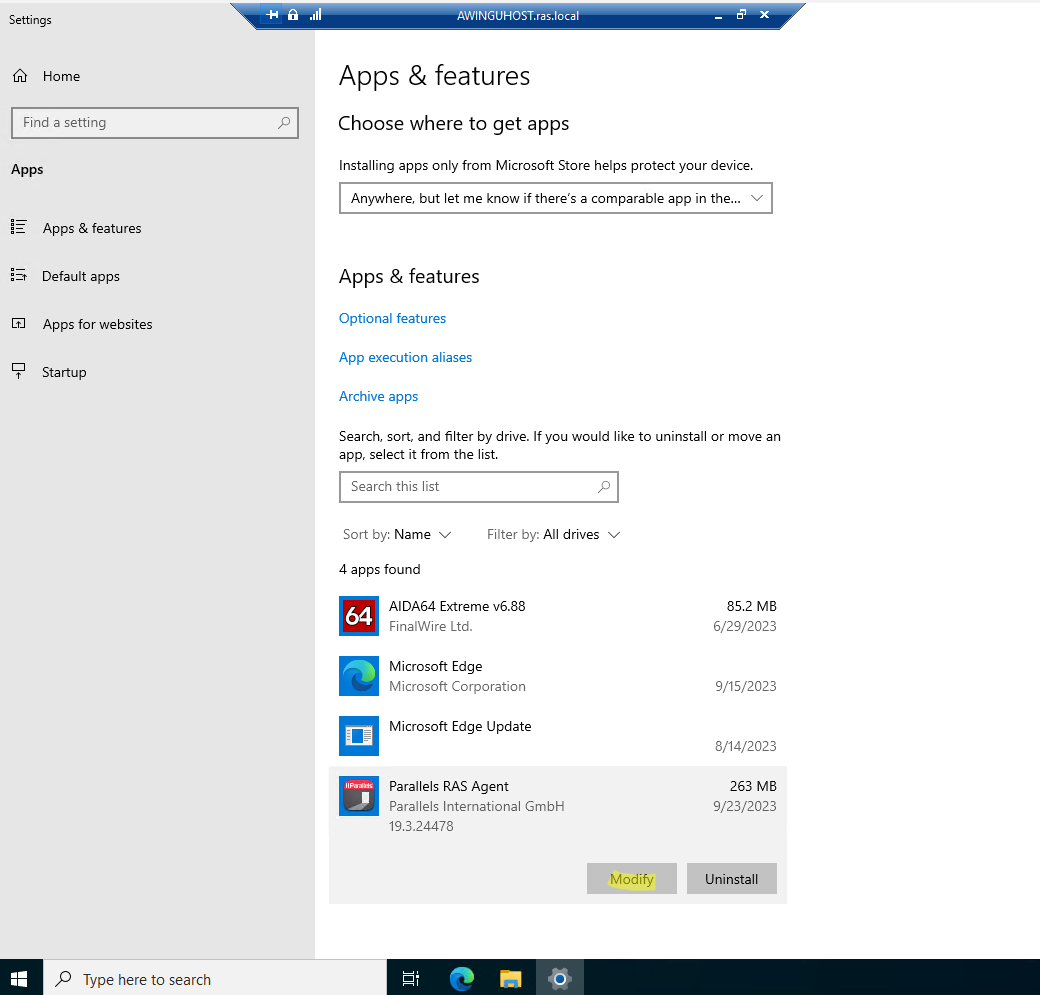1040x995 pixels.
Task: Open File Explorer from taskbar
Action: tap(511, 978)
